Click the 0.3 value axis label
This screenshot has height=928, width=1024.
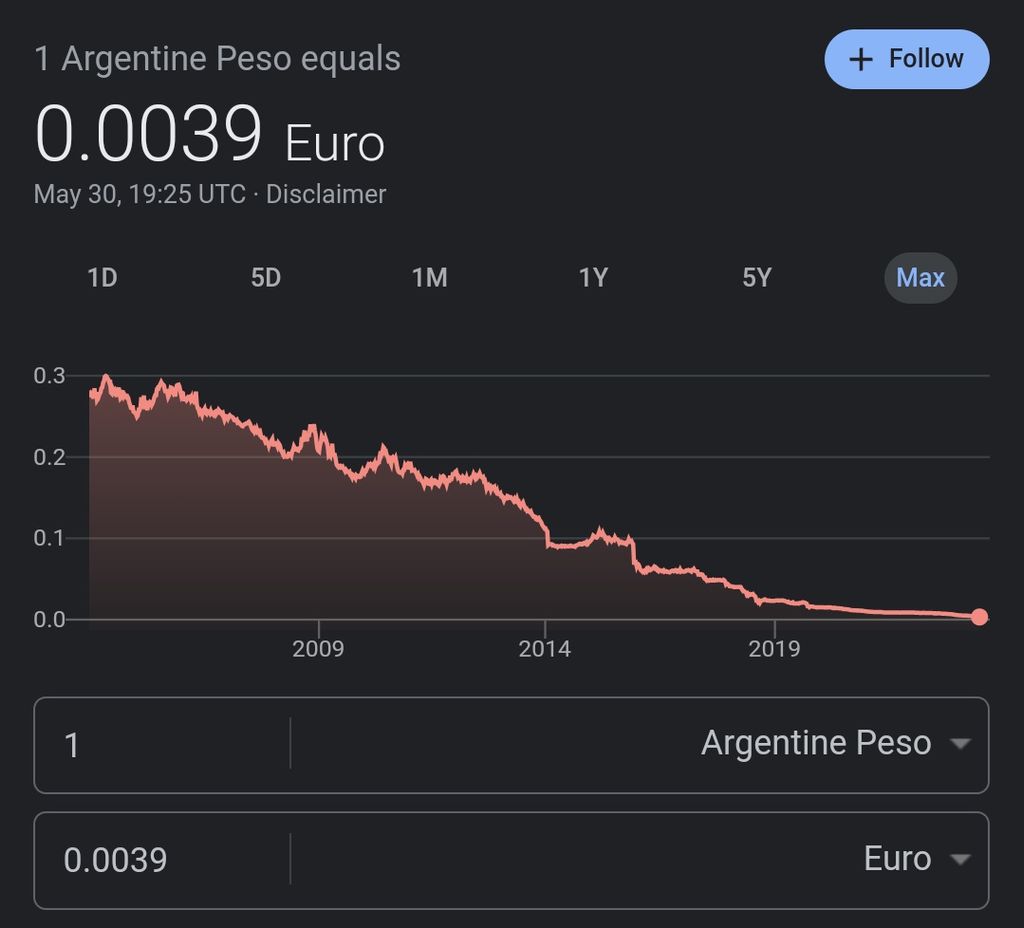pos(49,376)
